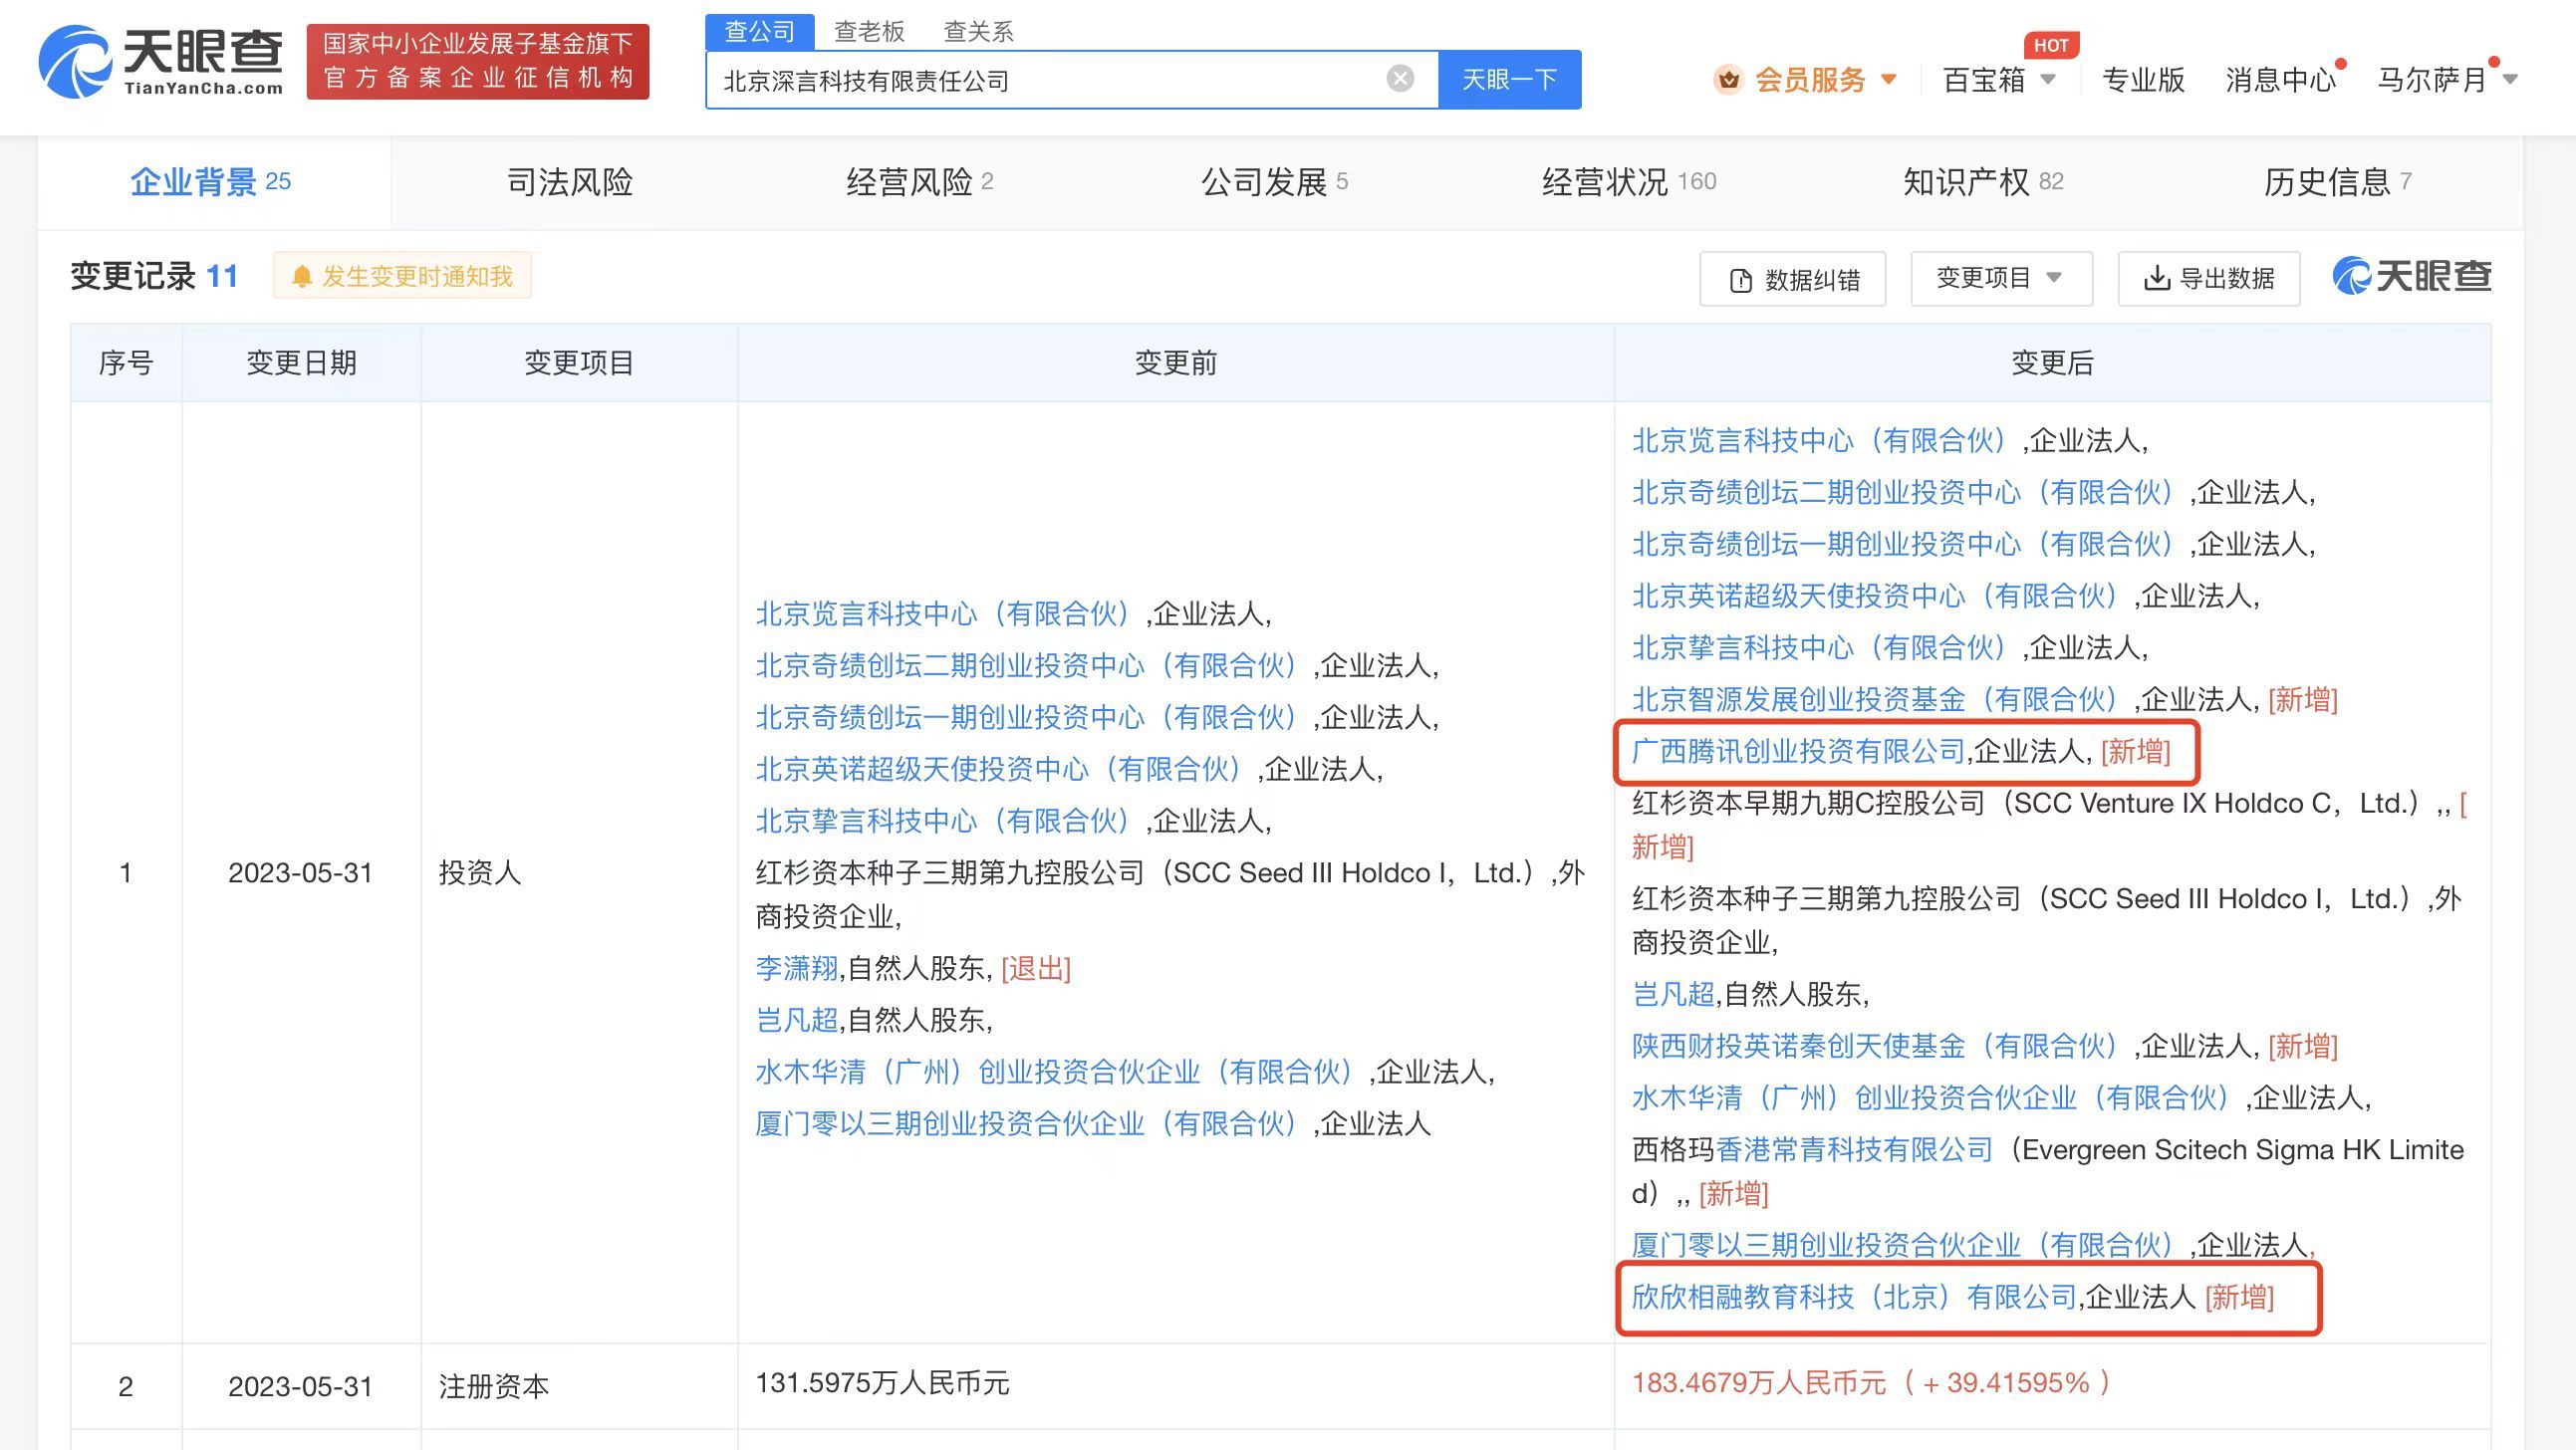Image resolution: width=2576 pixels, height=1450 pixels.
Task: Click the company name search input field
Action: click(x=1050, y=80)
